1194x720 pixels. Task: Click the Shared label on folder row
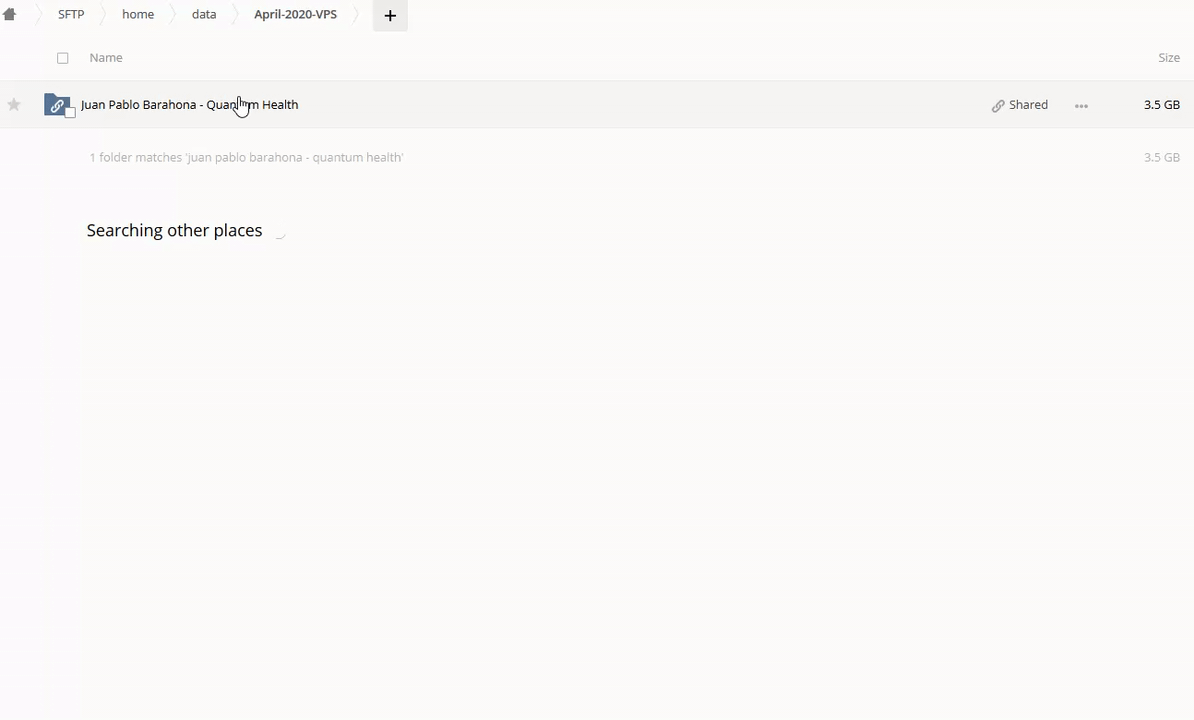[x=1028, y=105]
